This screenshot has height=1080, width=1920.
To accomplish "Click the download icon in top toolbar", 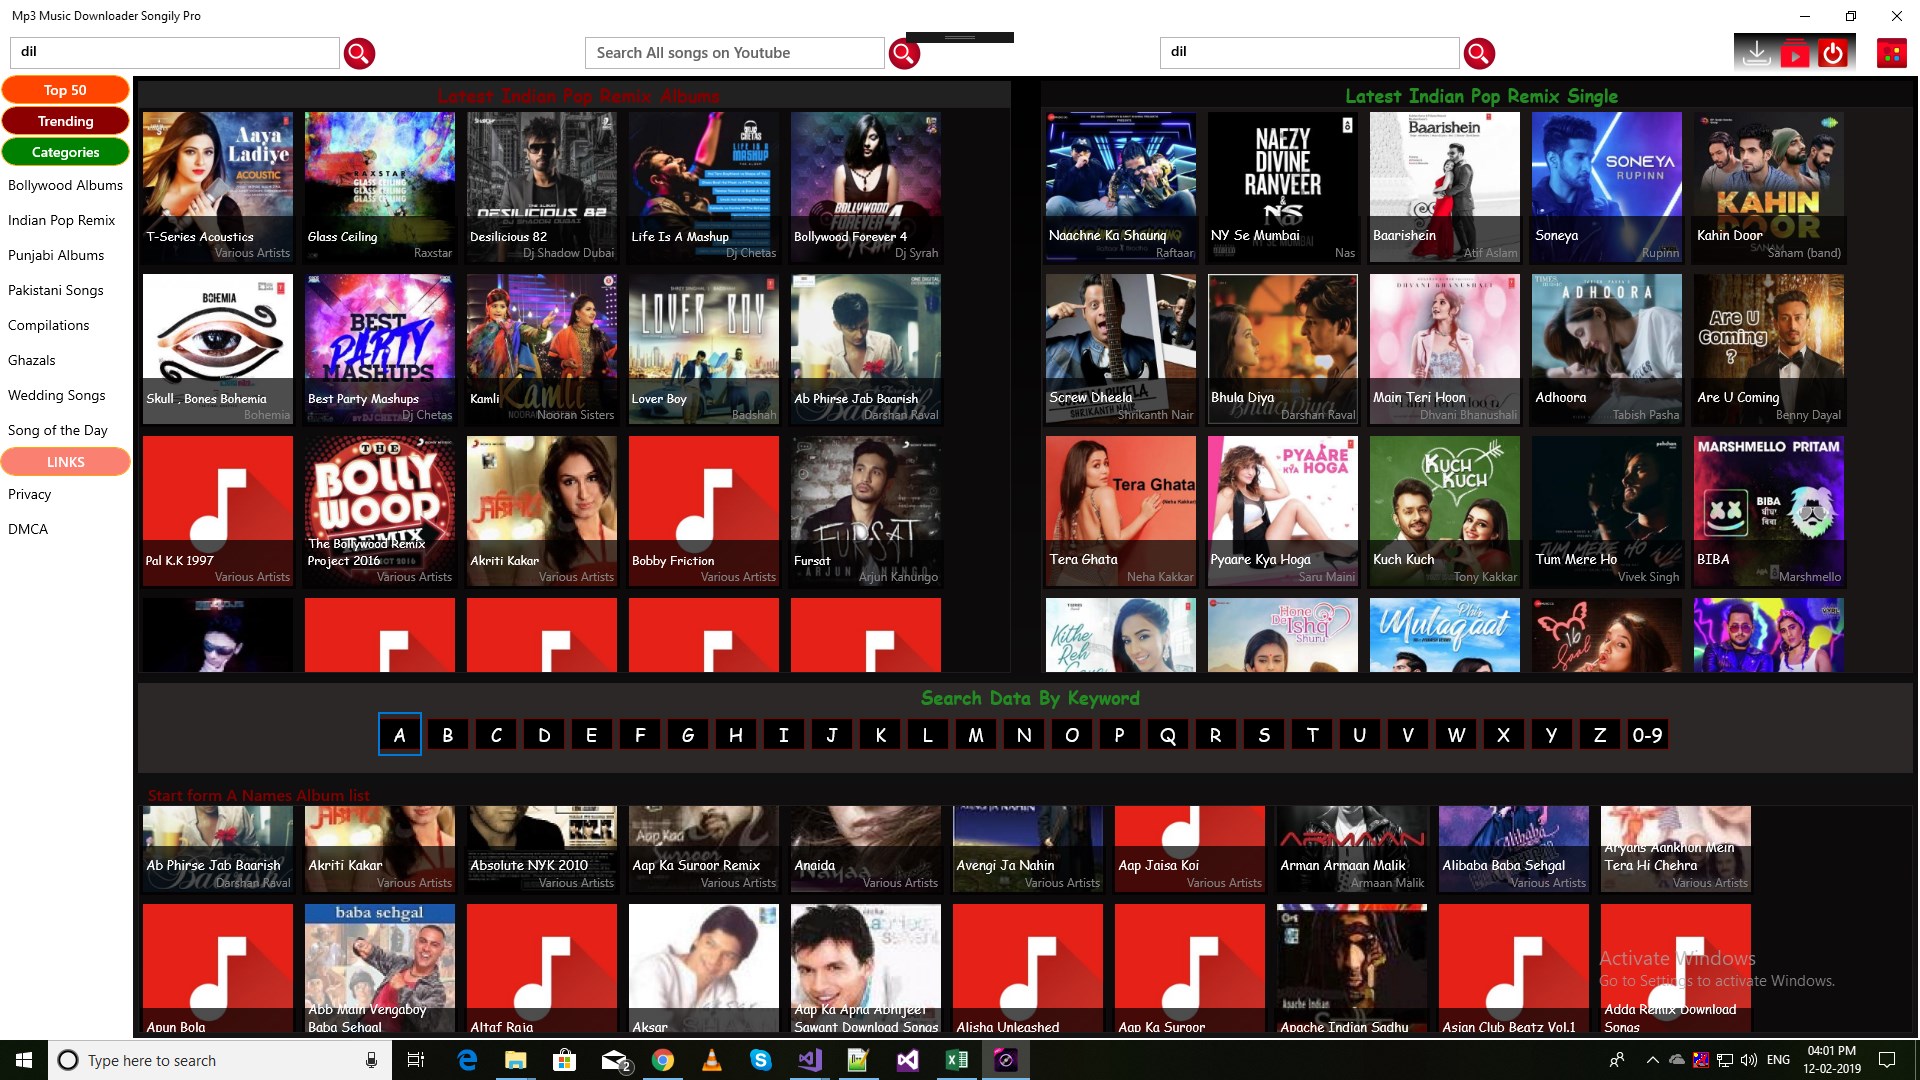I will 1756,52.
